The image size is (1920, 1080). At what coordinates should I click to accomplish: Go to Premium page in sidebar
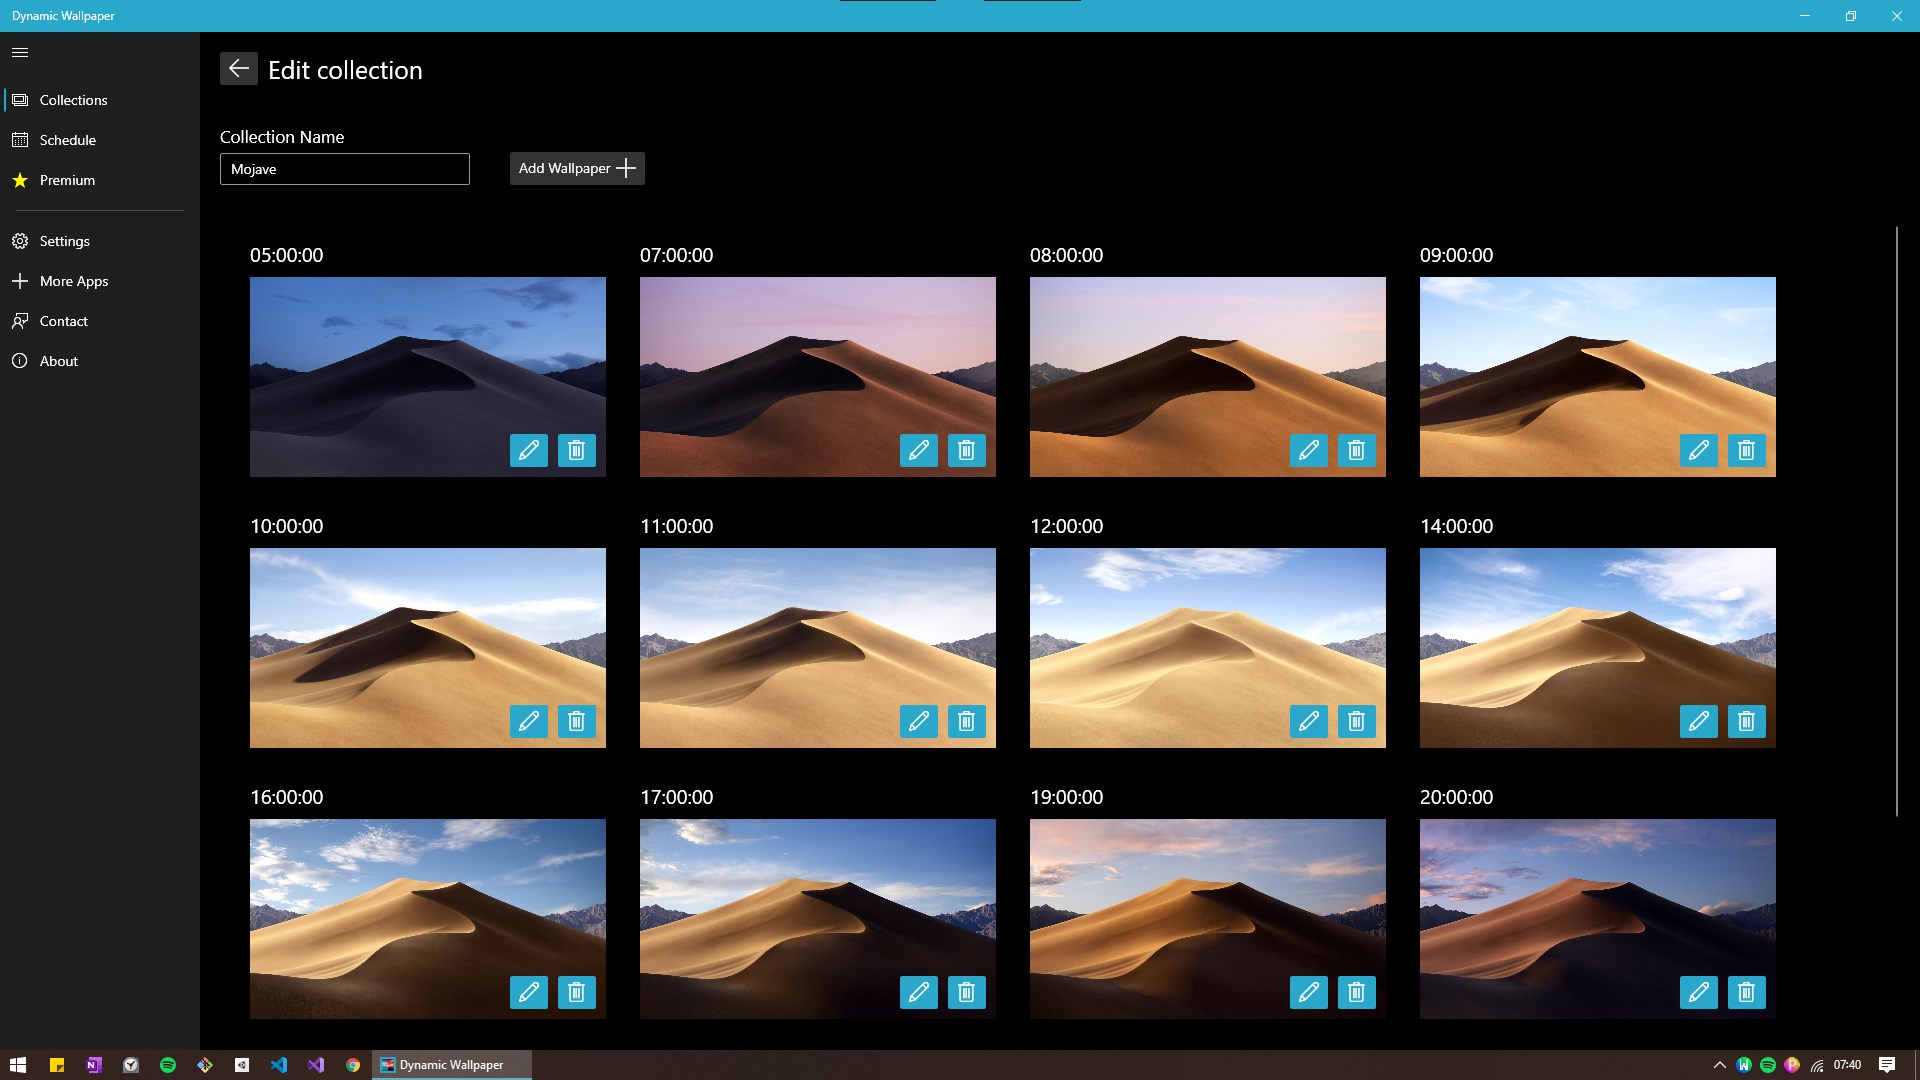[67, 180]
